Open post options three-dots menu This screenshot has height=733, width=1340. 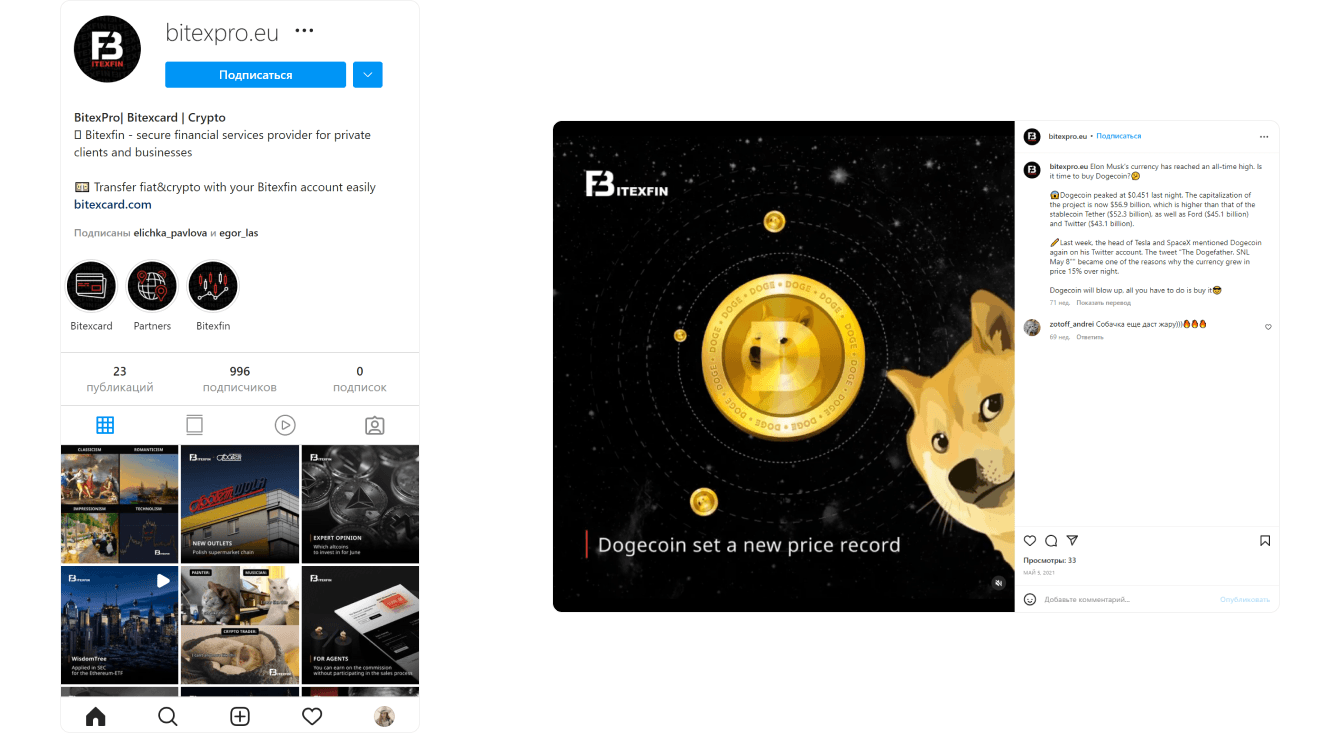click(x=1264, y=137)
